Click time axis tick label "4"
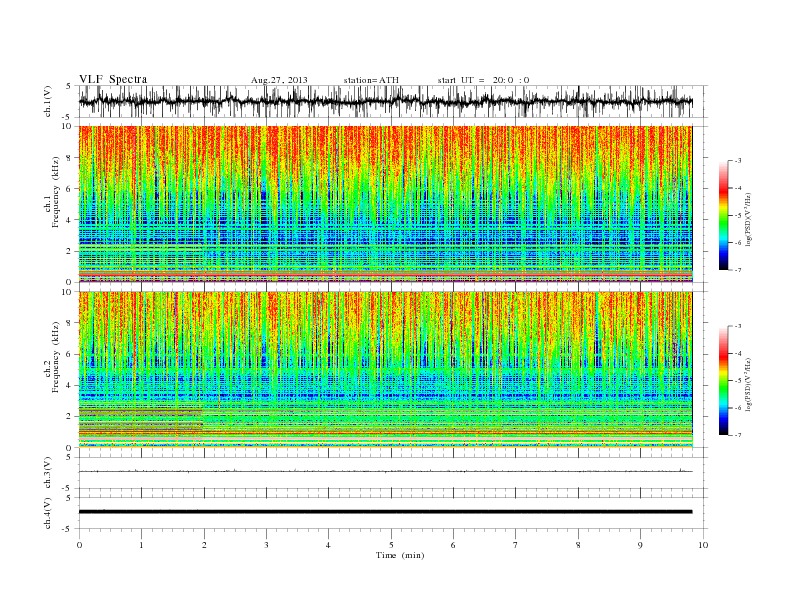 (328, 545)
